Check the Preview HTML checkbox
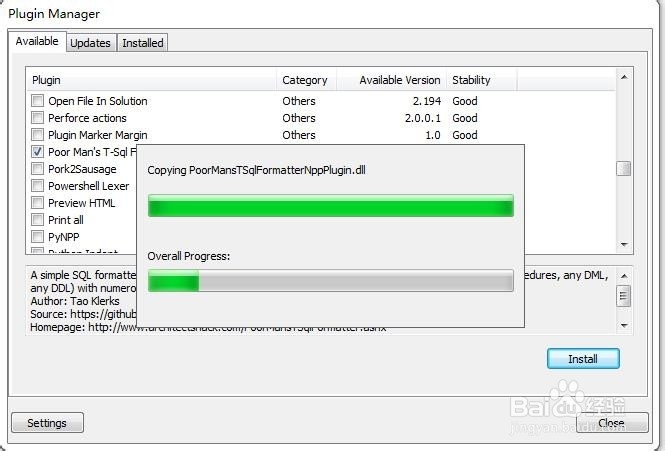The width and height of the screenshot is (665, 451). (x=37, y=202)
